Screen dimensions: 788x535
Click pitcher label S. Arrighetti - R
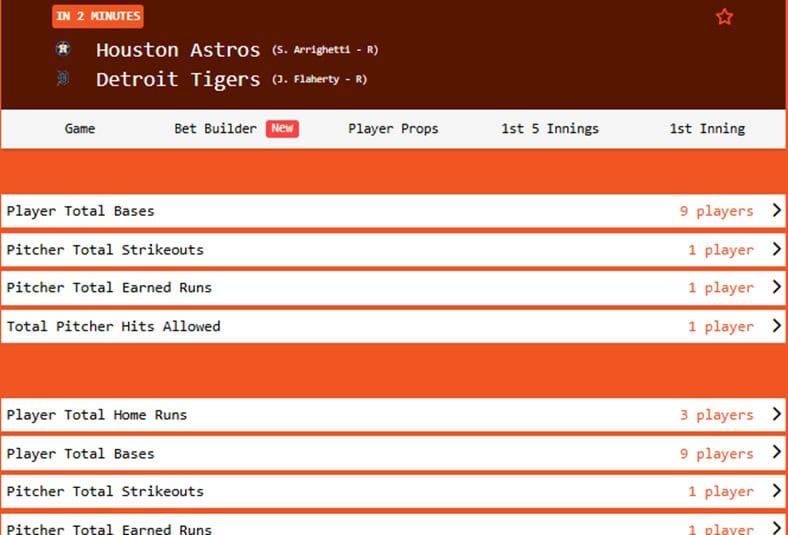coord(325,50)
